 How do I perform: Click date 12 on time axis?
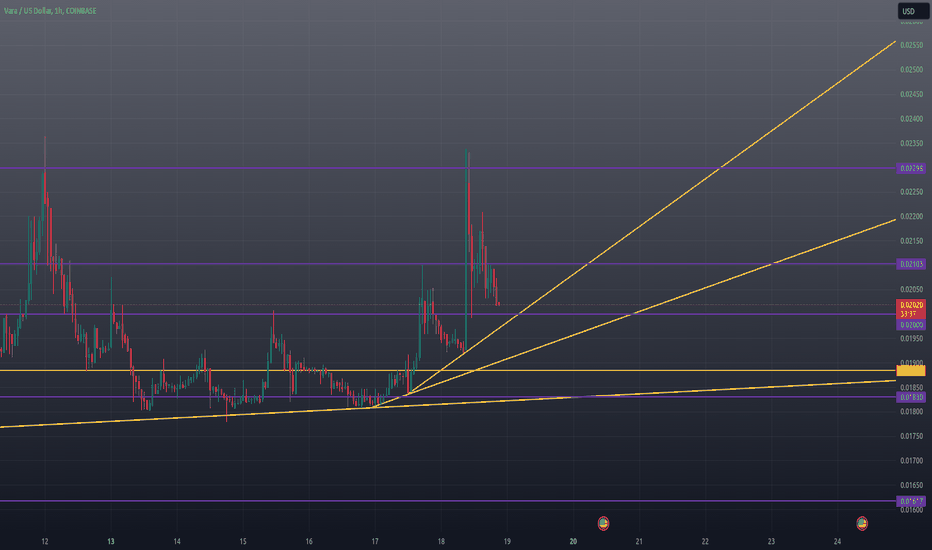tap(45, 541)
